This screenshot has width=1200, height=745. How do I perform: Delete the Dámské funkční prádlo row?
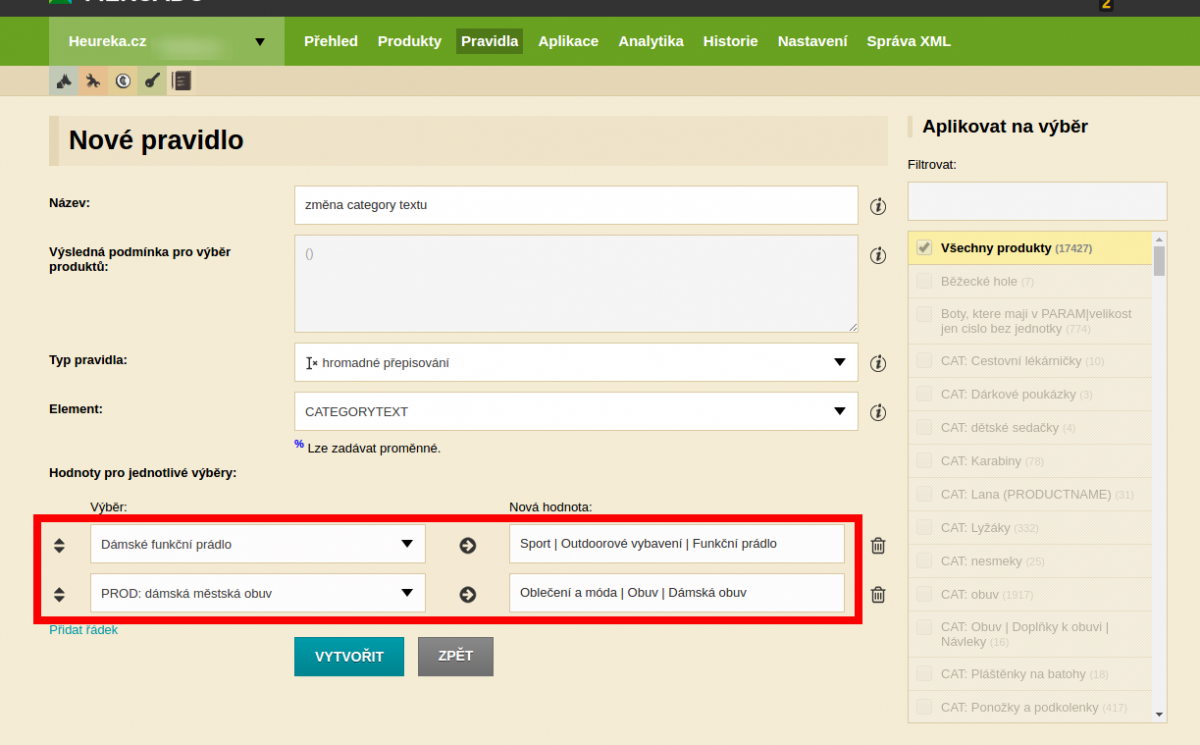tap(878, 545)
